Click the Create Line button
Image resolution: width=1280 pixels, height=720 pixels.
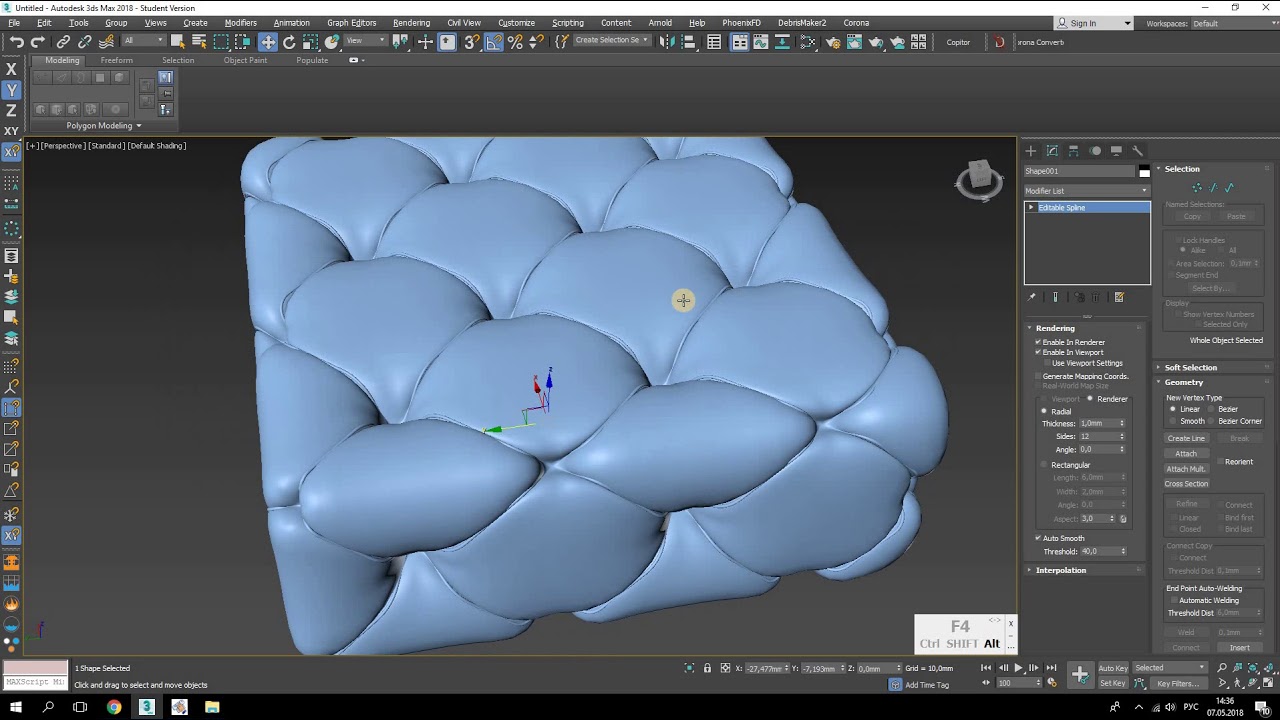click(1186, 438)
